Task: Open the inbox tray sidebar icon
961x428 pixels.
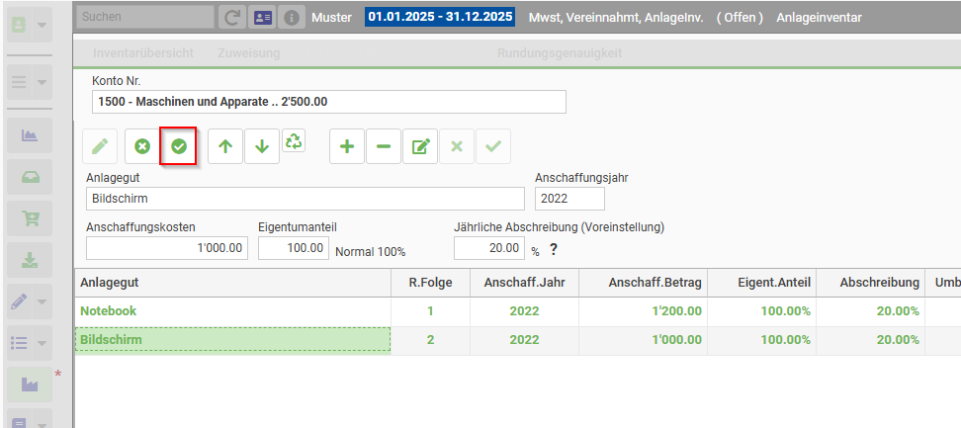Action: tap(29, 177)
